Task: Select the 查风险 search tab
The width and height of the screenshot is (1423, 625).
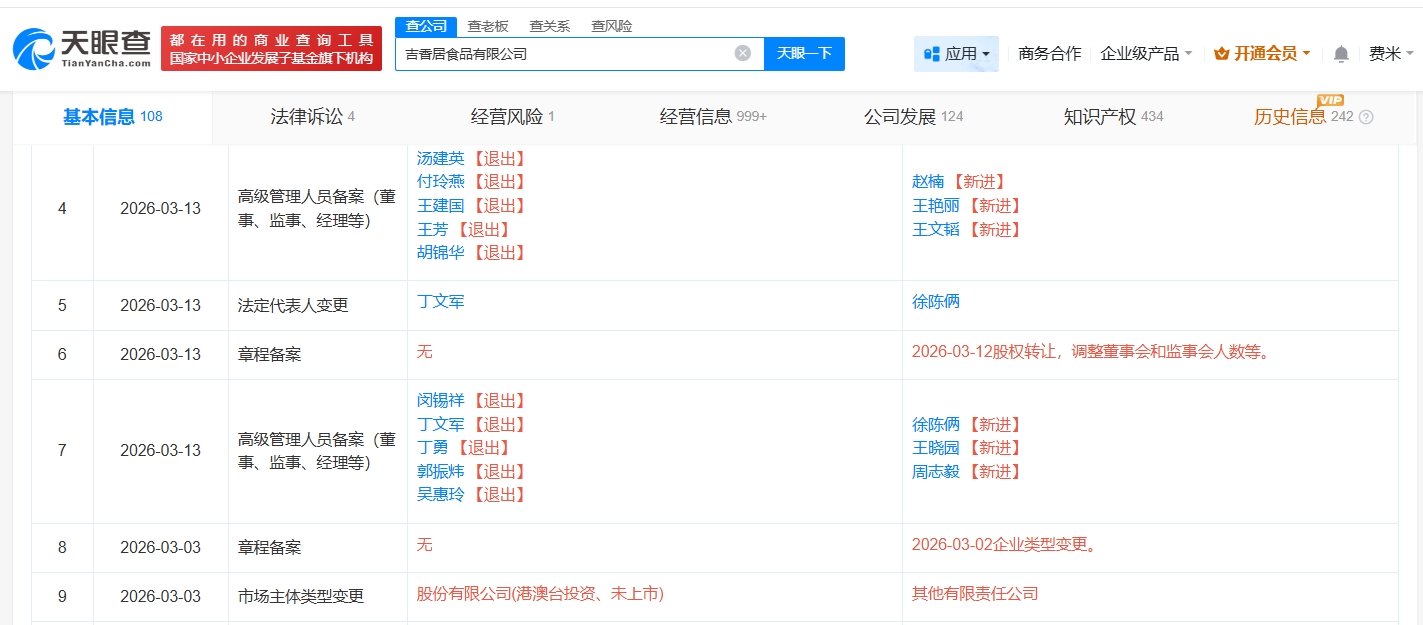Action: coord(611,26)
